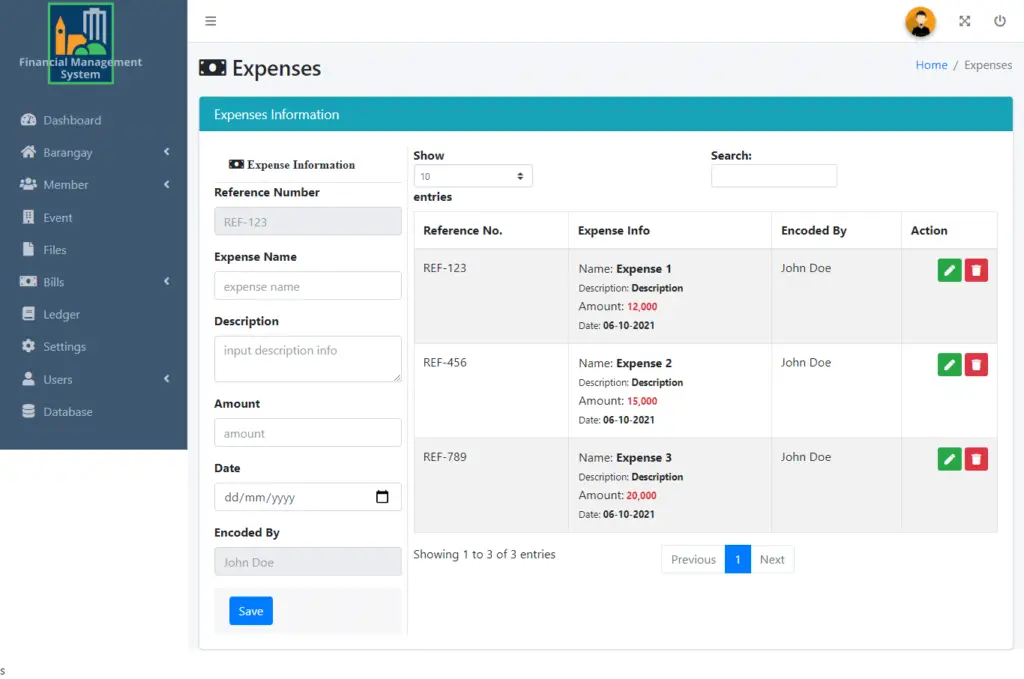1024x679 pixels.
Task: Edit Expense 3 with the green icon
Action: (x=948, y=459)
